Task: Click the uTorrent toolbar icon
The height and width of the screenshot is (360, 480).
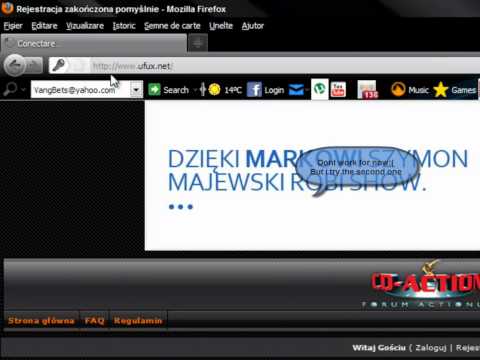Action: click(320, 89)
